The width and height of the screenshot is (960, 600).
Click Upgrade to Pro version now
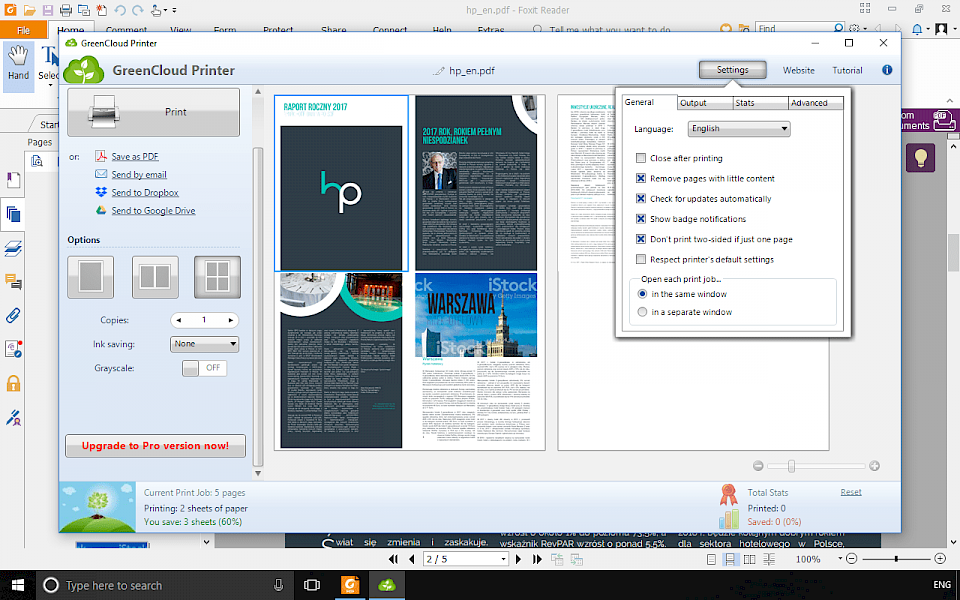point(156,446)
